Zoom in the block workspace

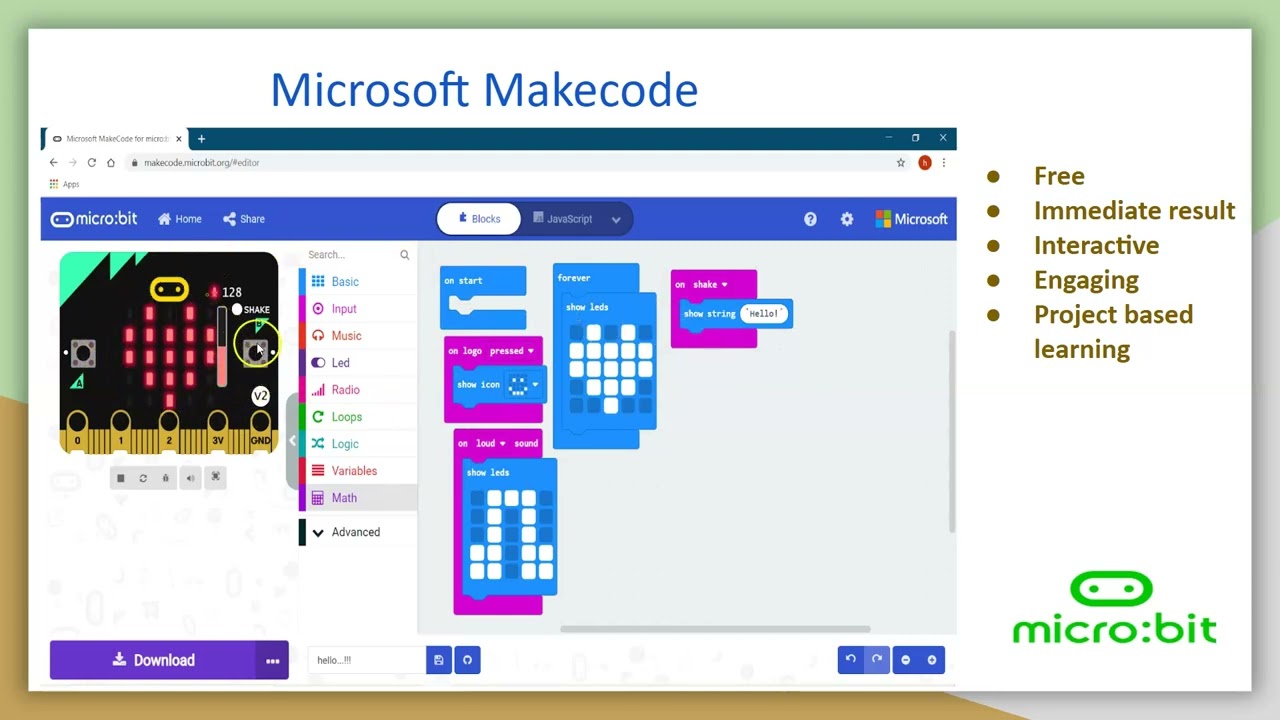(x=932, y=659)
